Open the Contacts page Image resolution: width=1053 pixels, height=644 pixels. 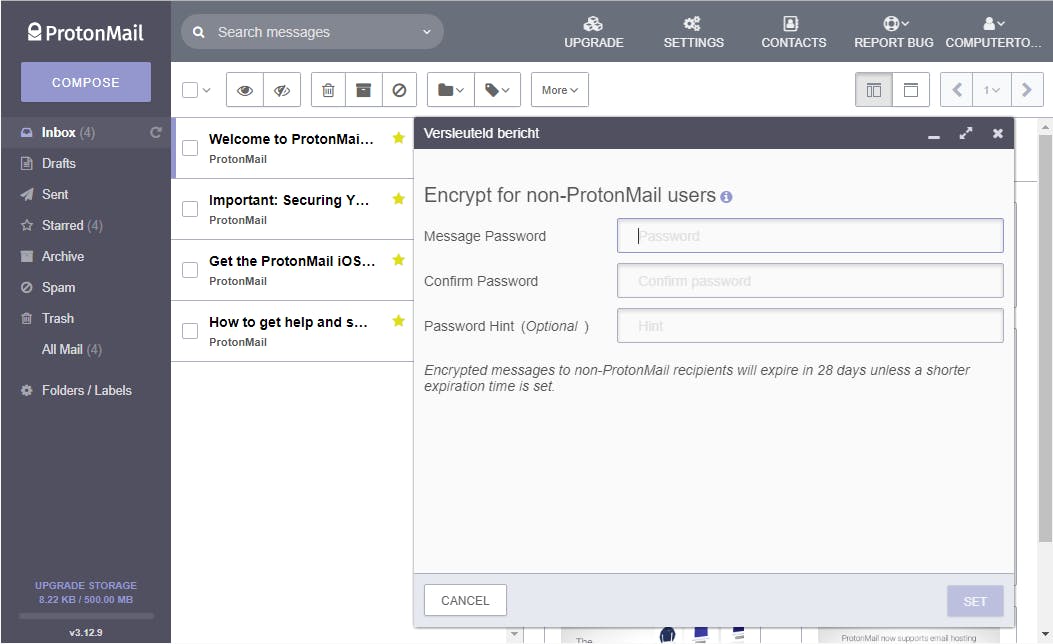[x=793, y=32]
